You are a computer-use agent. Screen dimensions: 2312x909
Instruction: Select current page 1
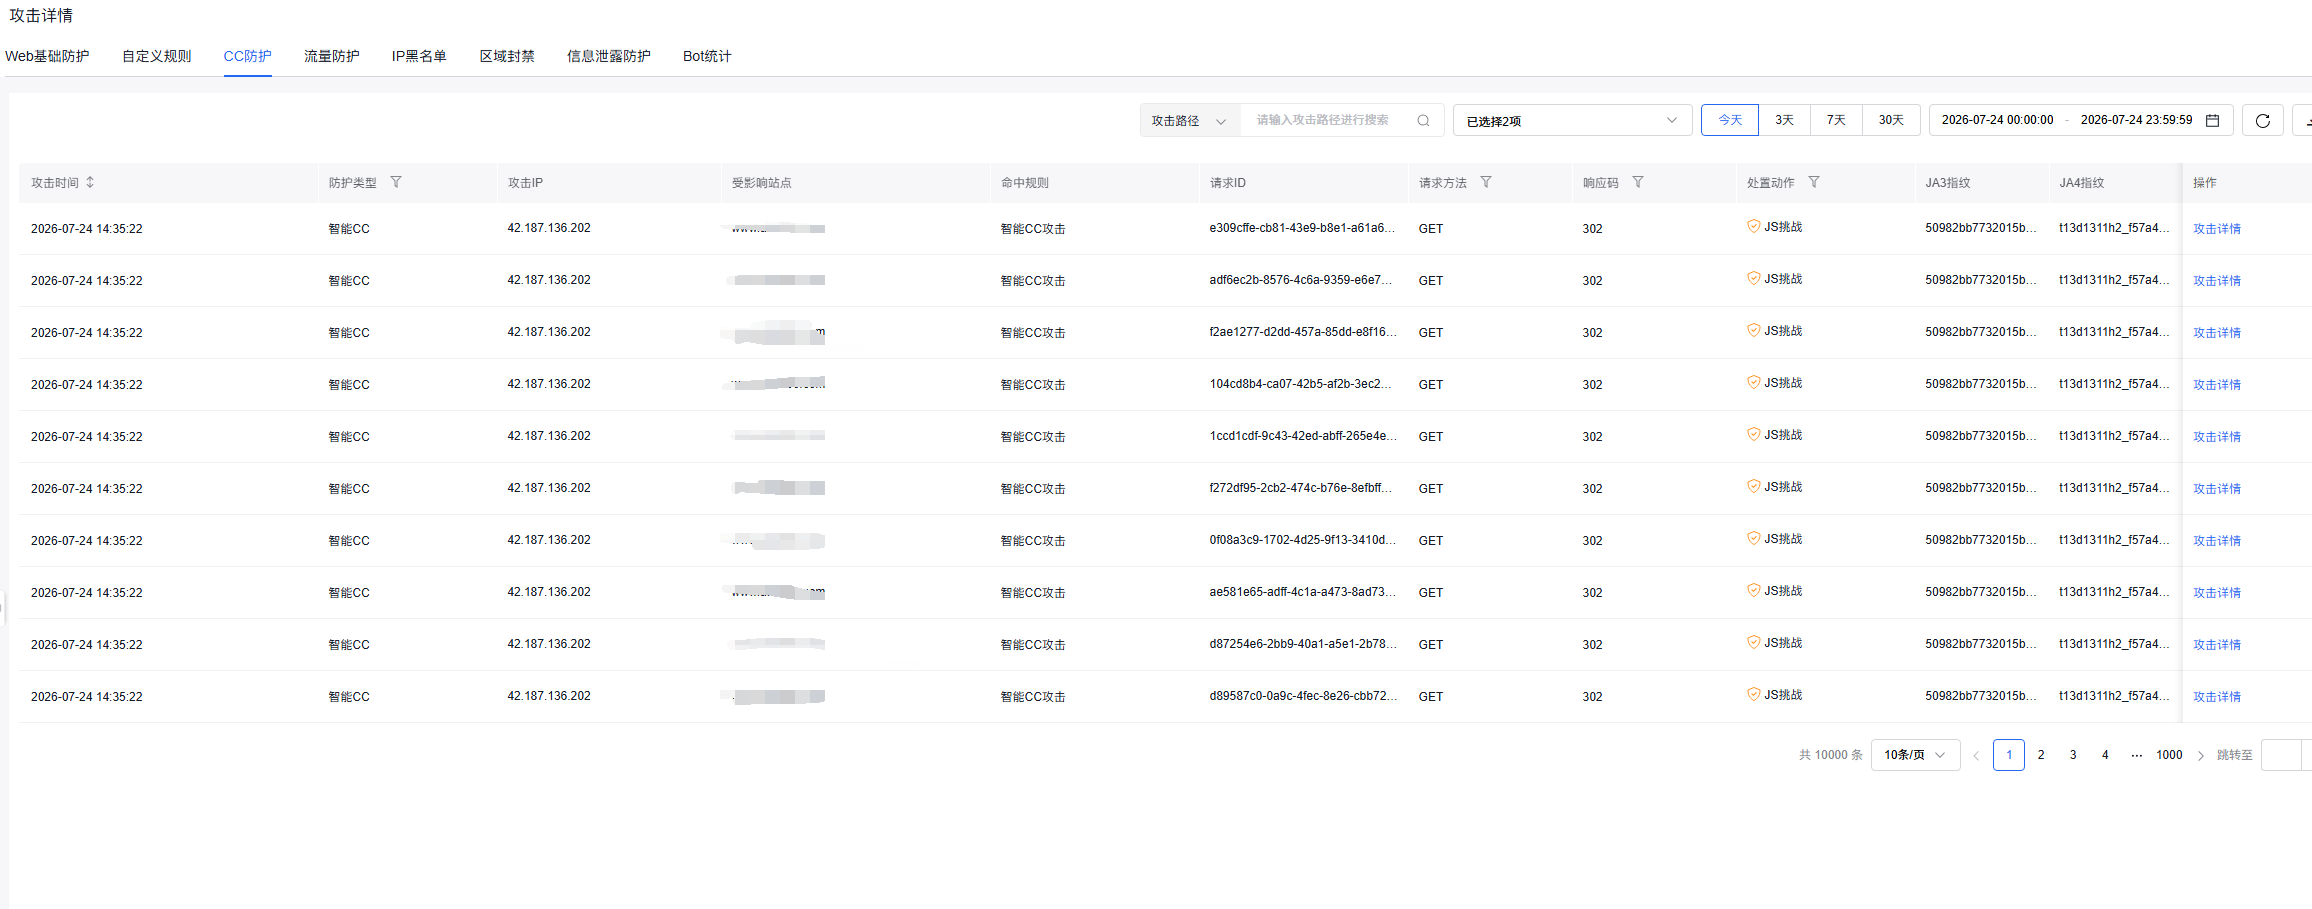2009,755
